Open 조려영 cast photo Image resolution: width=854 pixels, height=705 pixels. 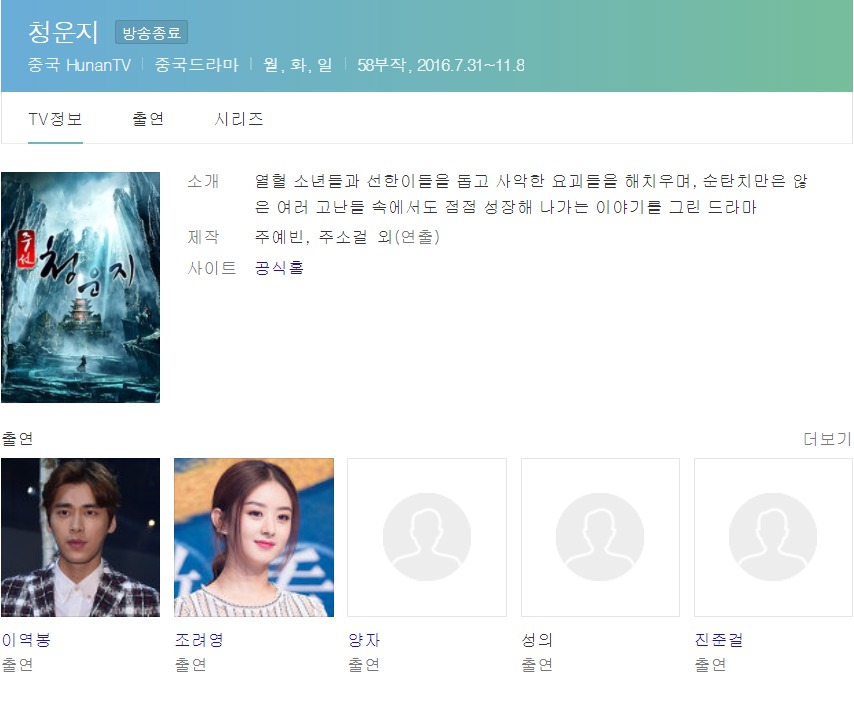point(254,537)
